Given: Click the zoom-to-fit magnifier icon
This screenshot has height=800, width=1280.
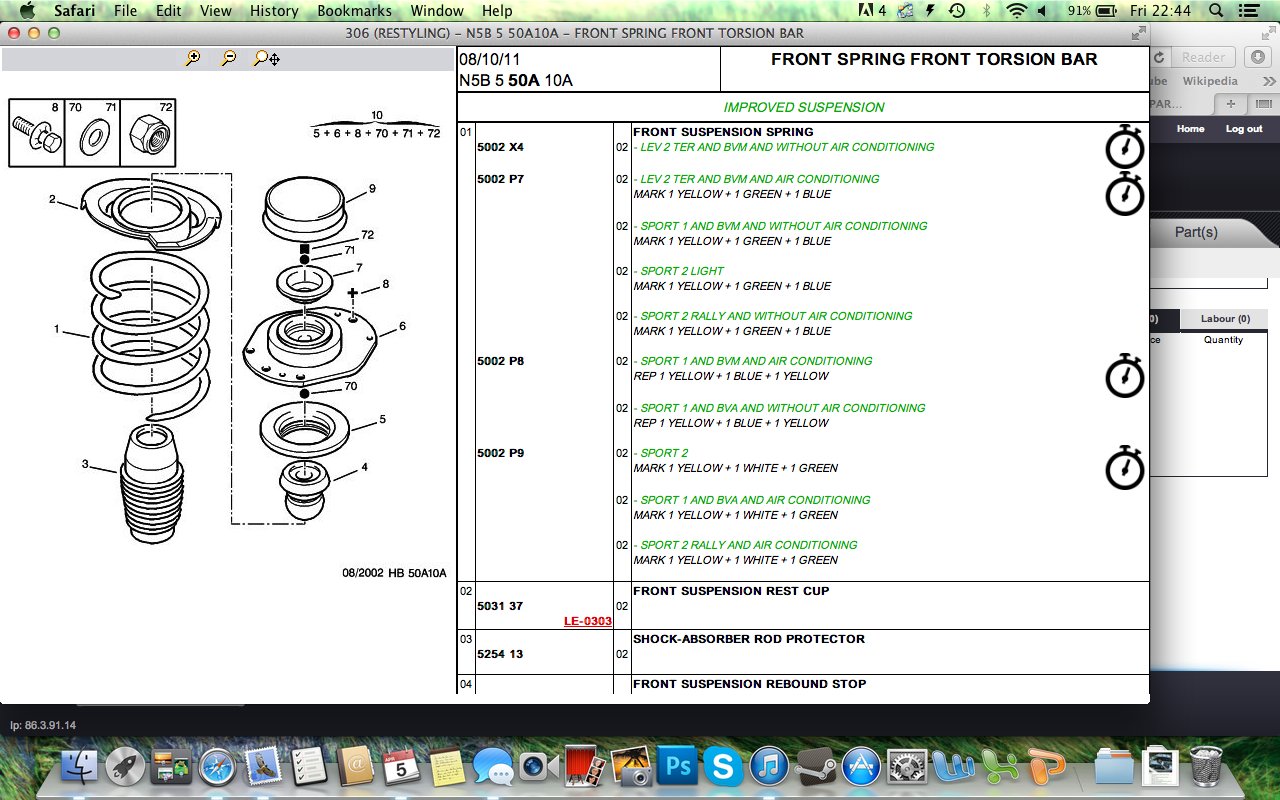Looking at the screenshot, I should pos(266,58).
